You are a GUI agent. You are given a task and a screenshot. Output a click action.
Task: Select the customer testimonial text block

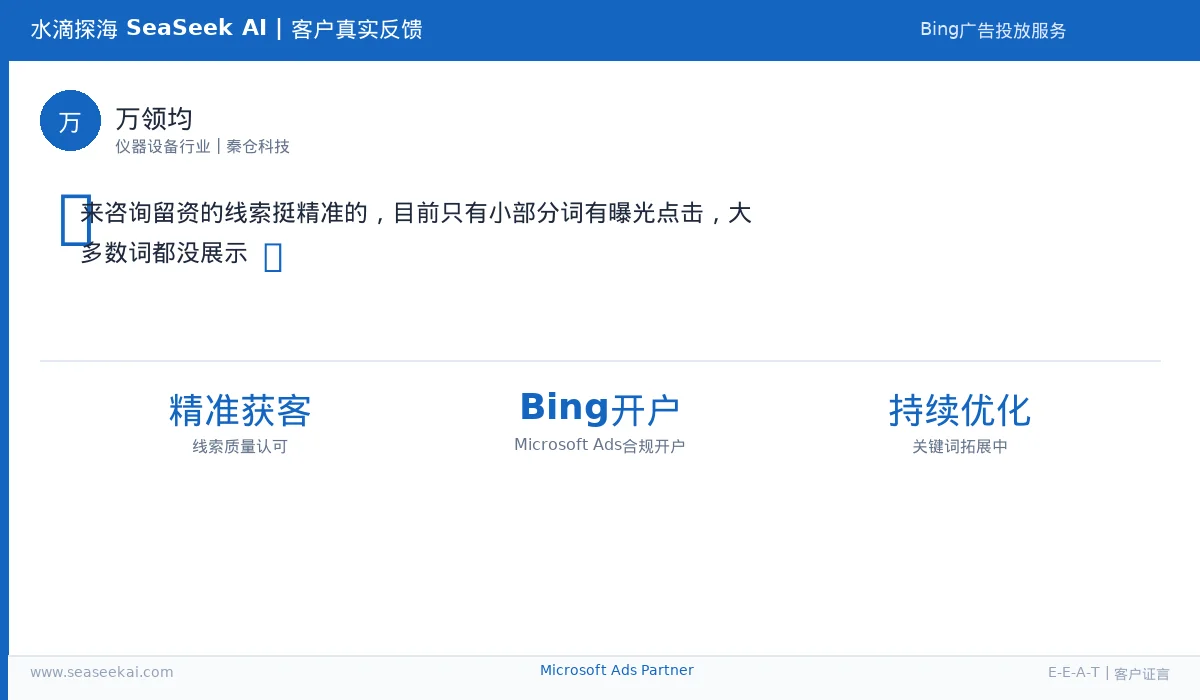click(415, 232)
